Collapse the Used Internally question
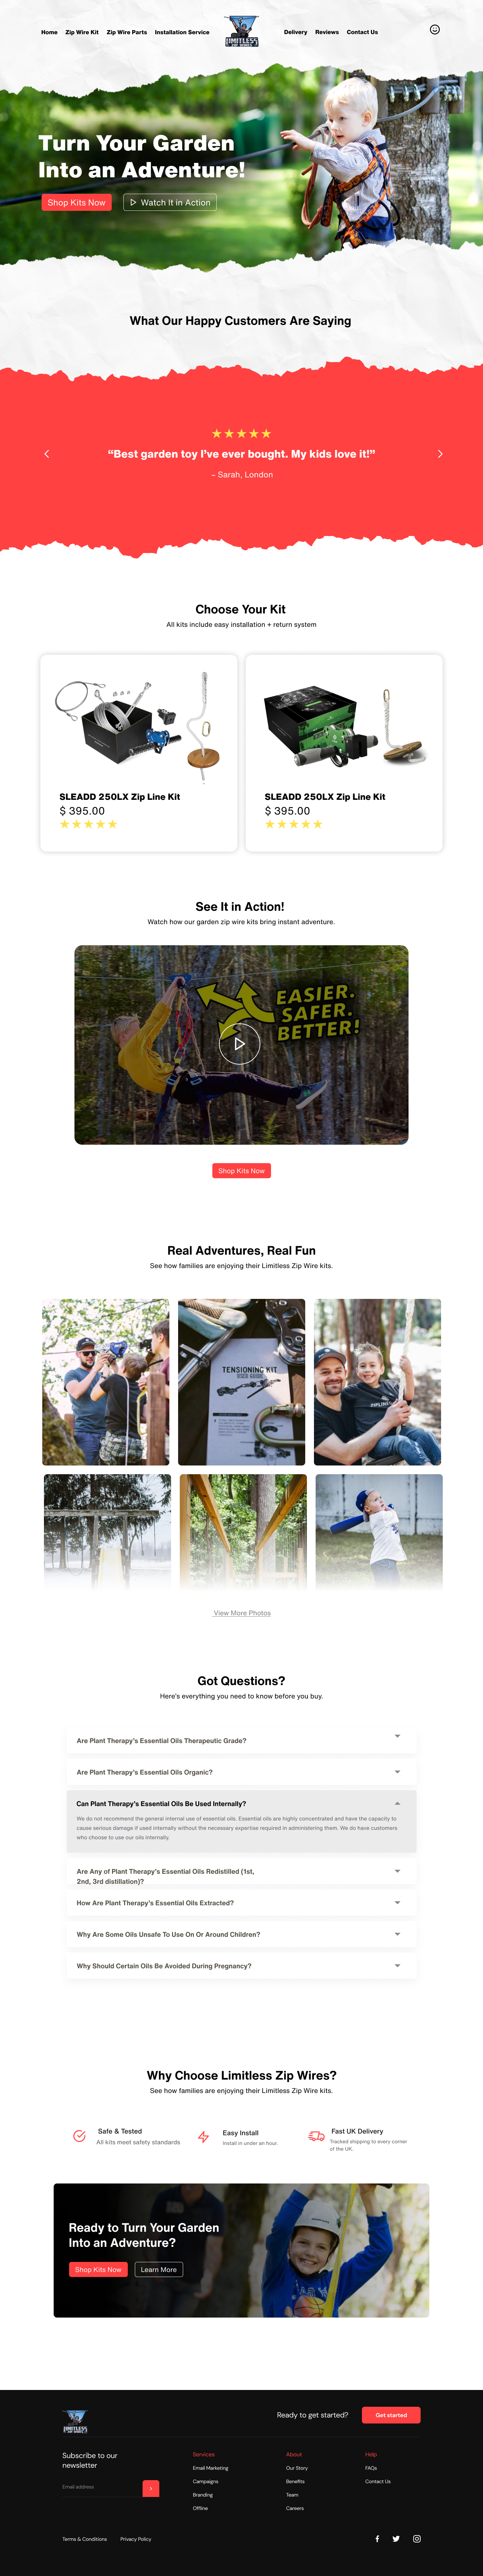The image size is (483, 2576). tap(241, 1803)
